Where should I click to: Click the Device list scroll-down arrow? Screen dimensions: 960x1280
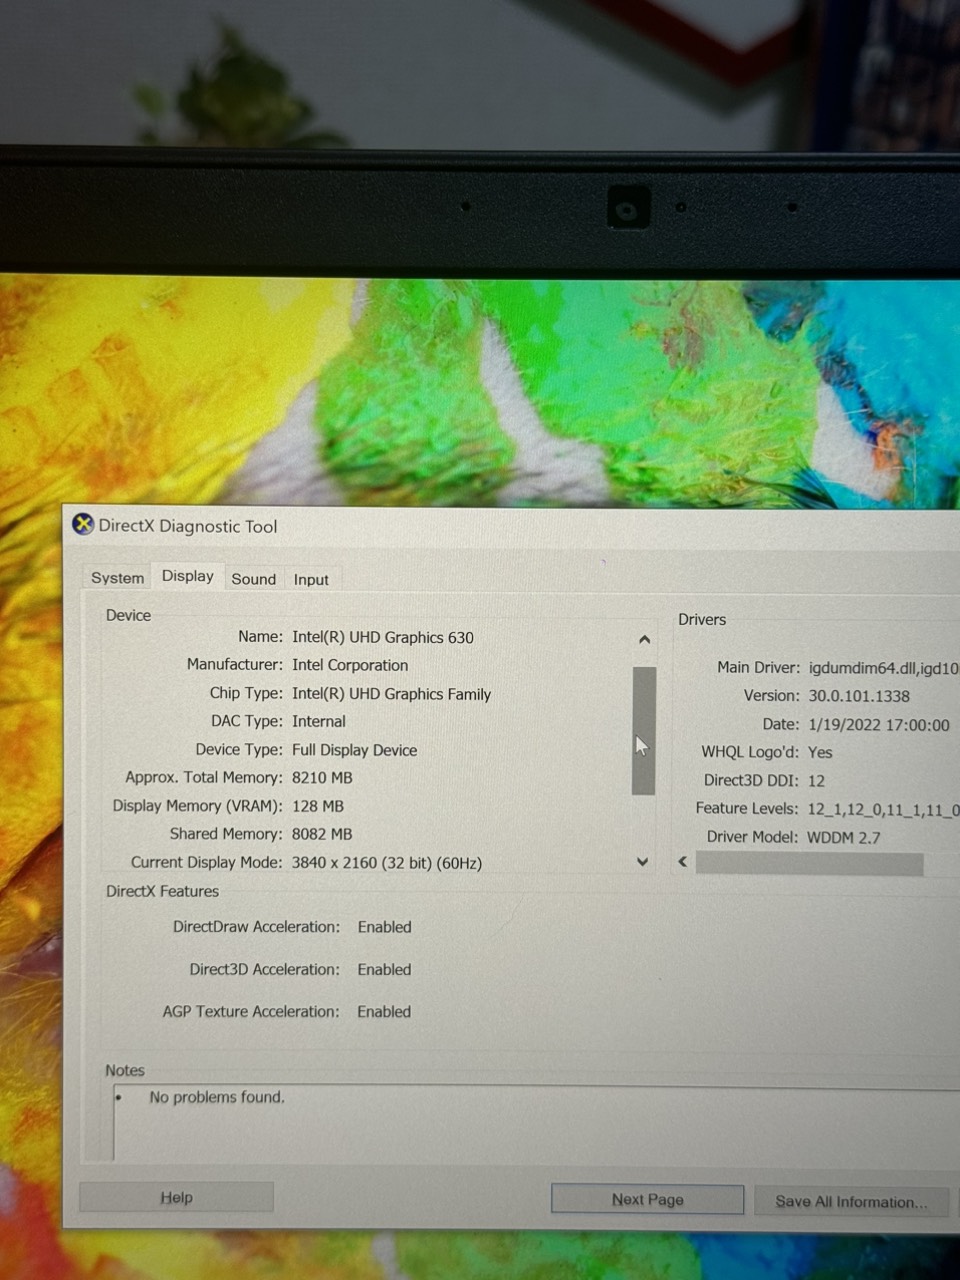click(x=642, y=861)
